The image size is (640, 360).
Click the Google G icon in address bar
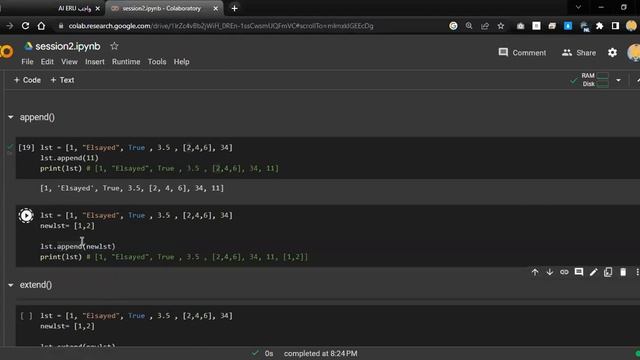pyautogui.click(x=453, y=26)
